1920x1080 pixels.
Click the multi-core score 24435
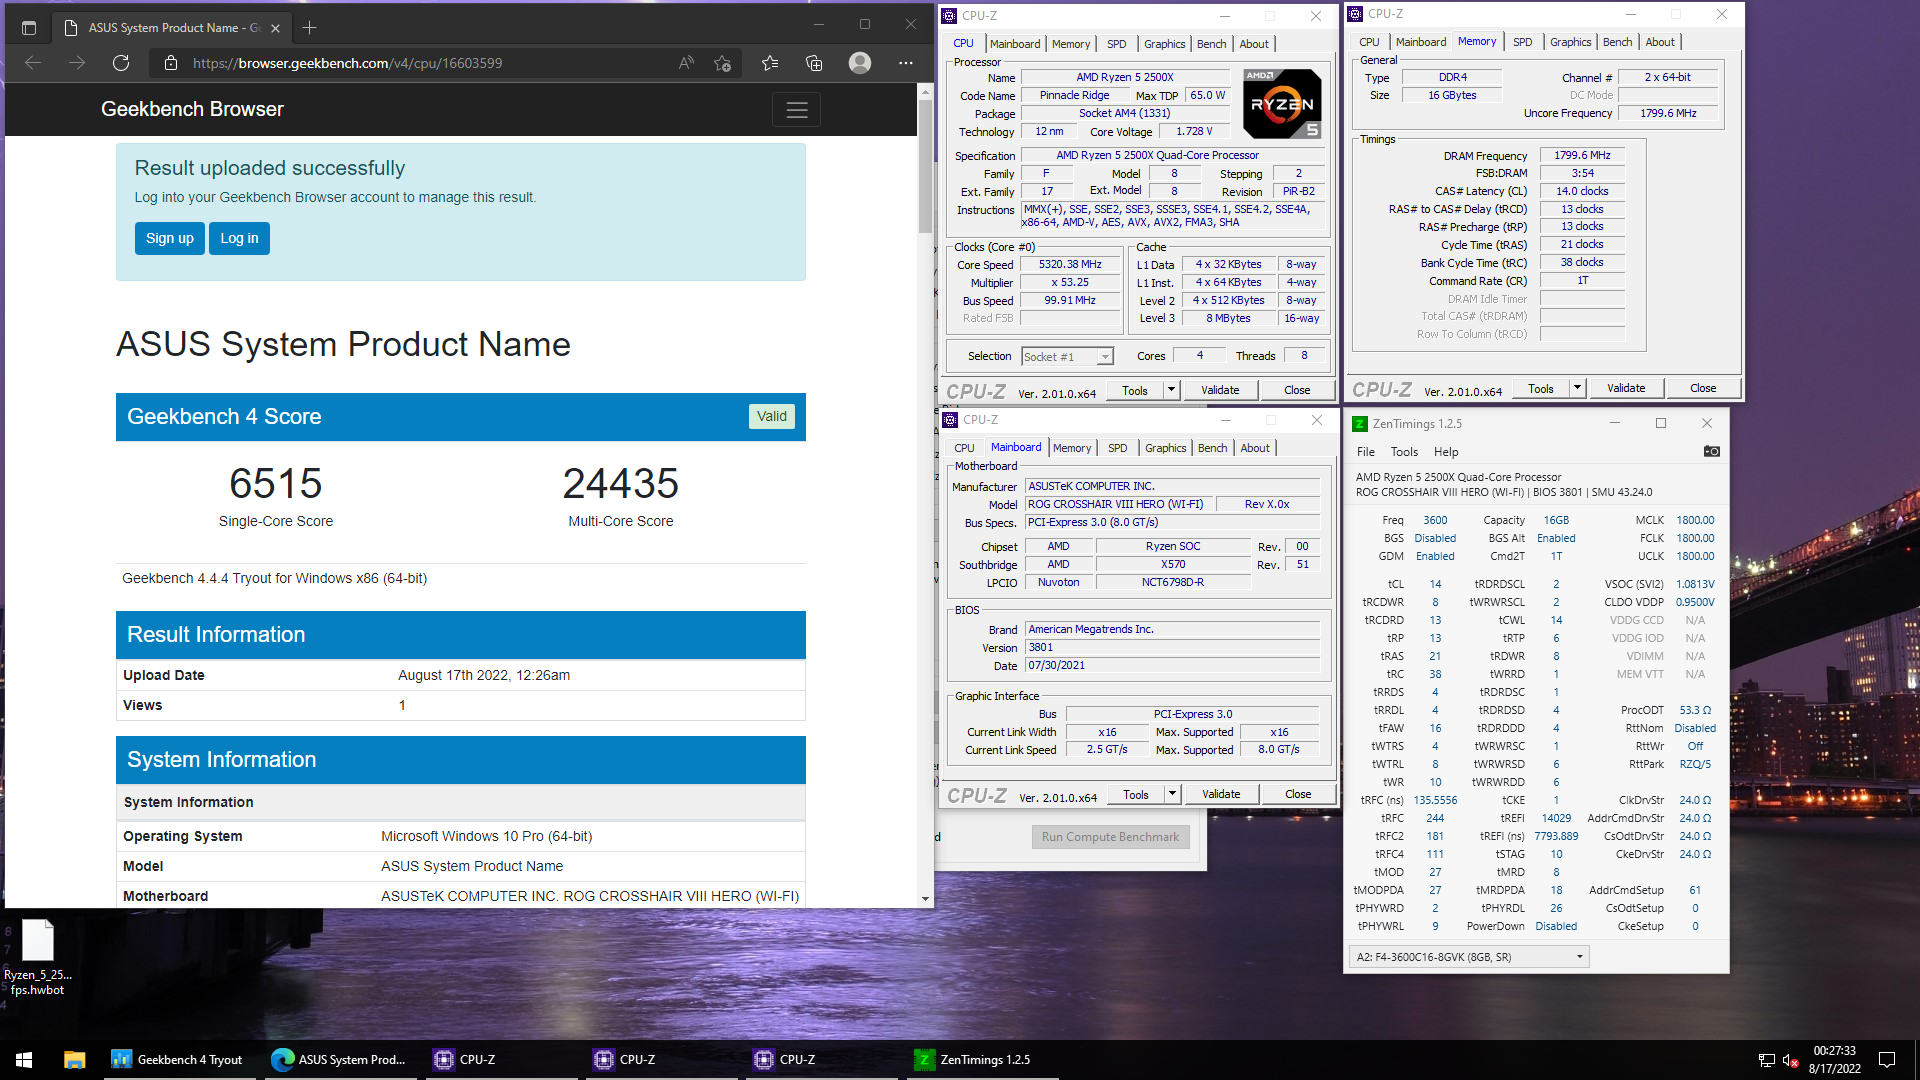pos(621,484)
